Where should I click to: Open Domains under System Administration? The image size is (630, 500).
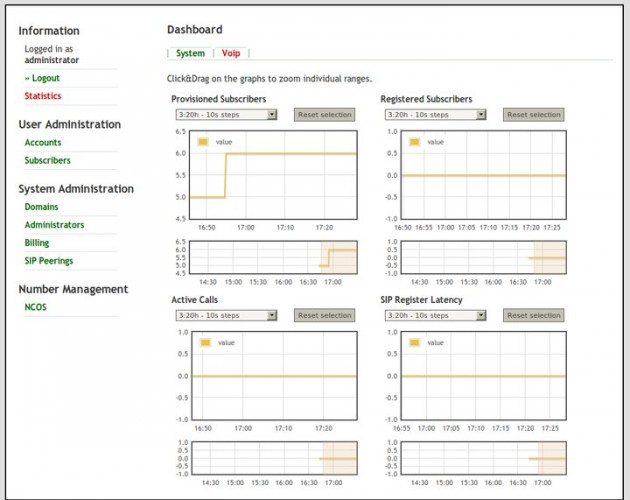(x=42, y=207)
